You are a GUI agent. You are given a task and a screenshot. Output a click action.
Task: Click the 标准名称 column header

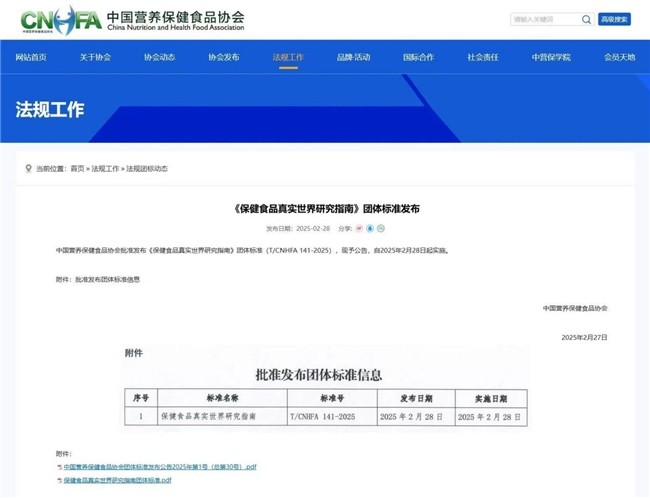point(223,398)
